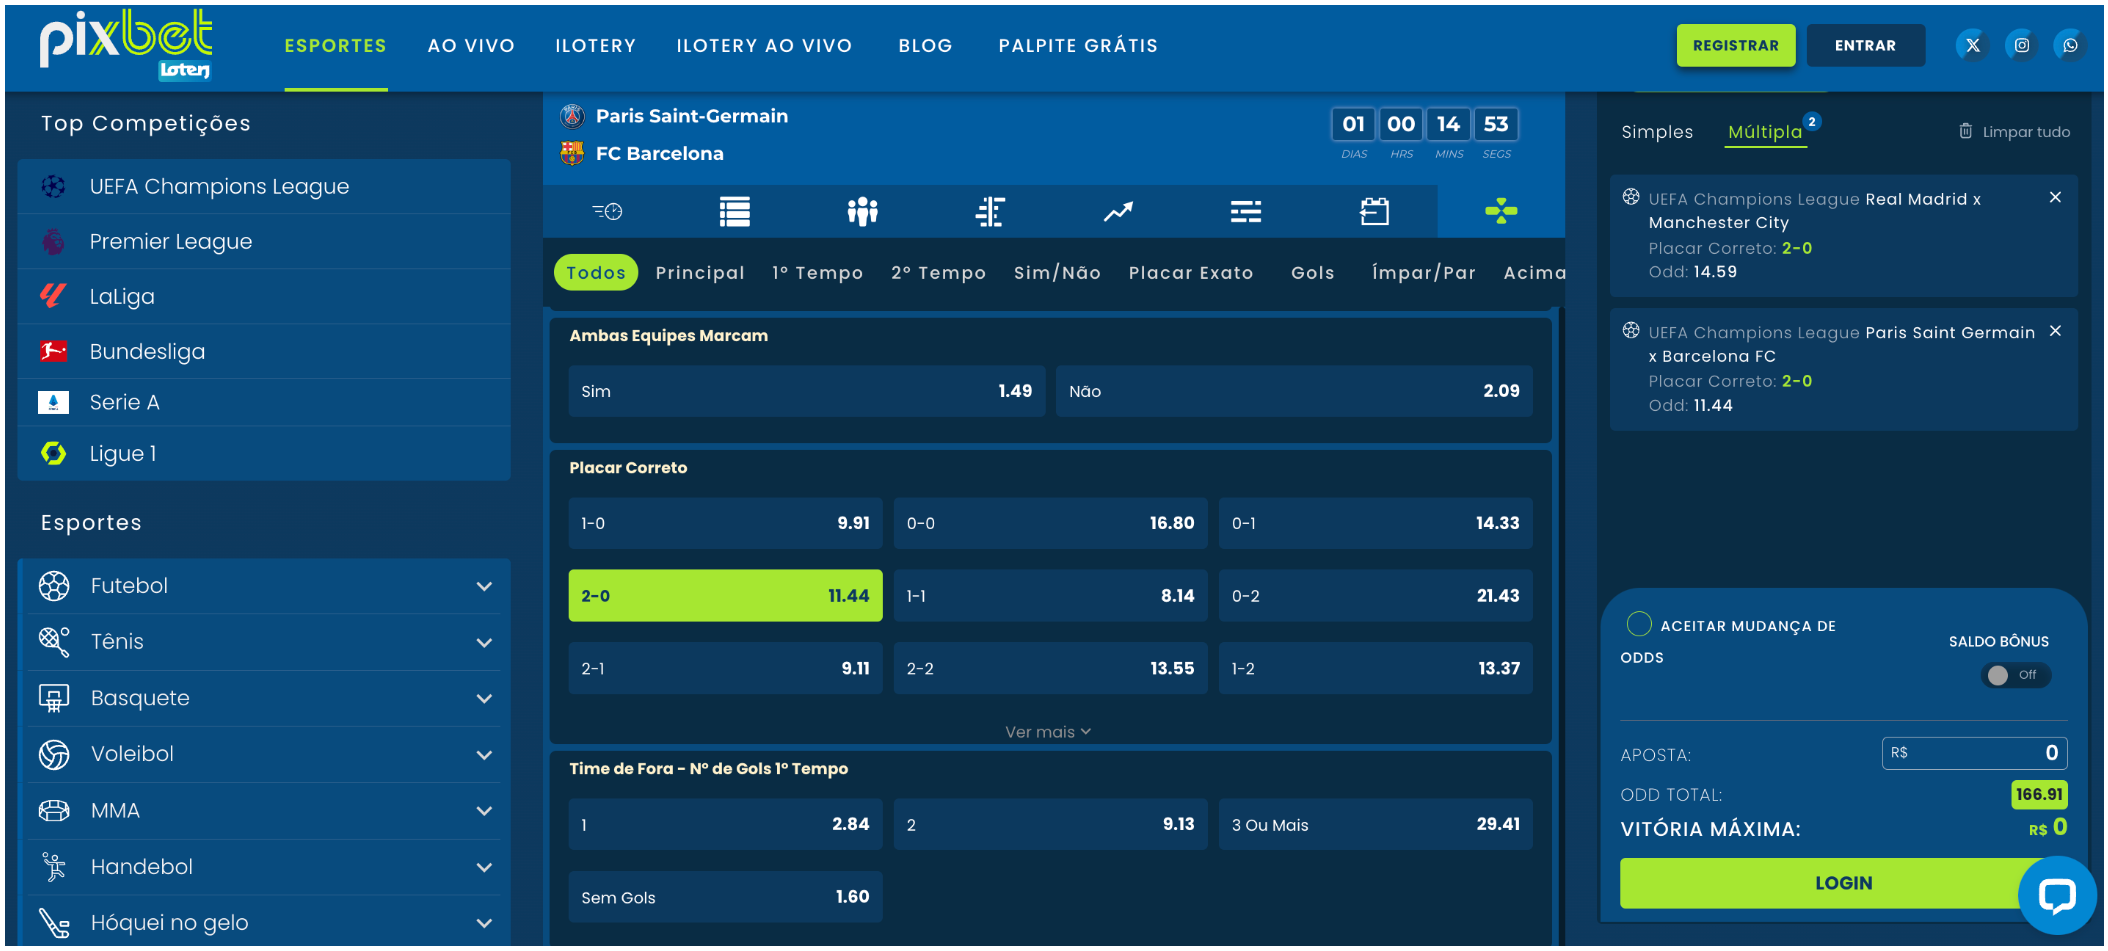This screenshot has width=2108, height=951.
Task: Click the Paris Saint-Germain crest
Action: tap(572, 116)
